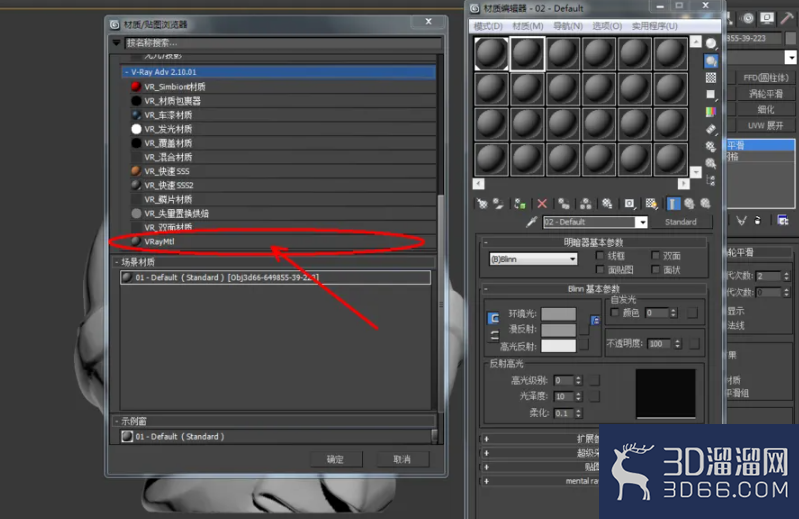The height and width of the screenshot is (519, 799).
Task: Click Put to Library icon
Action: point(607,204)
